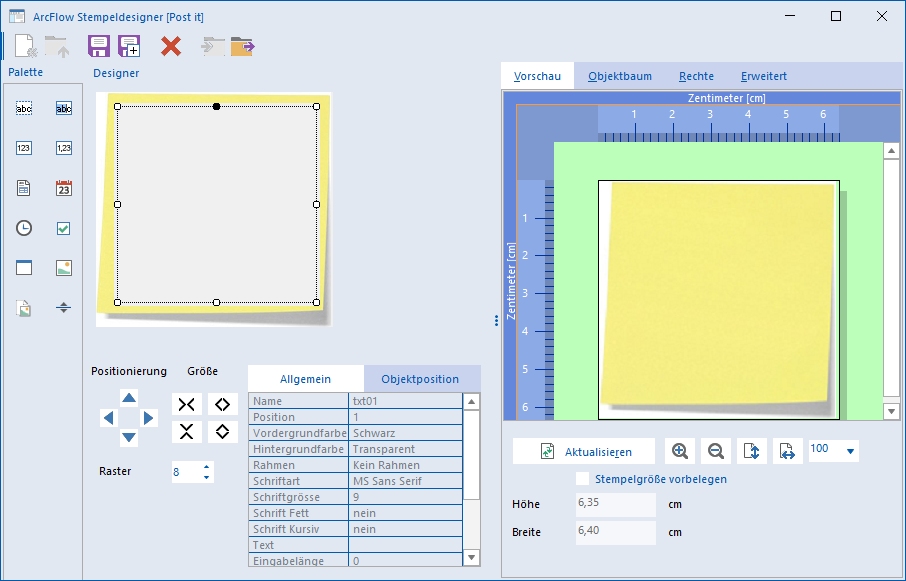Open the zoom percentage dropdown showing 100
This screenshot has width=906, height=581.
tap(850, 451)
